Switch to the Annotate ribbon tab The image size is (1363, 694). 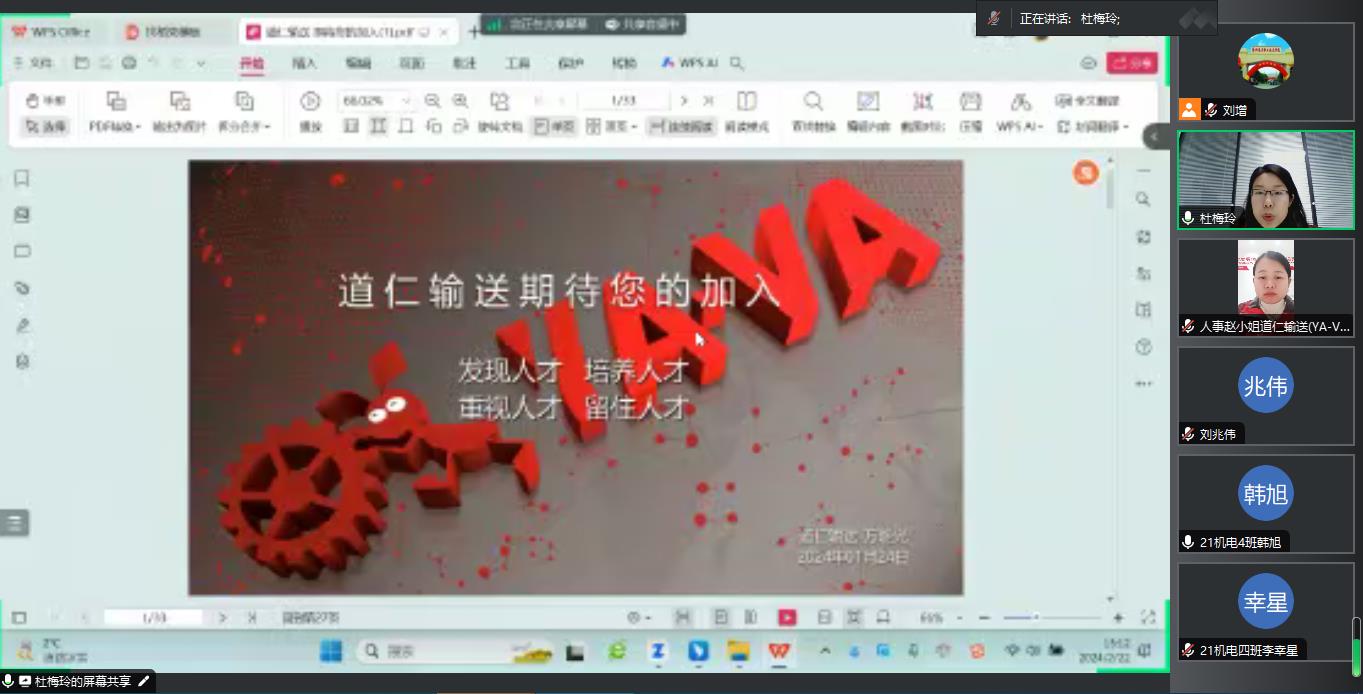pyautogui.click(x=464, y=63)
